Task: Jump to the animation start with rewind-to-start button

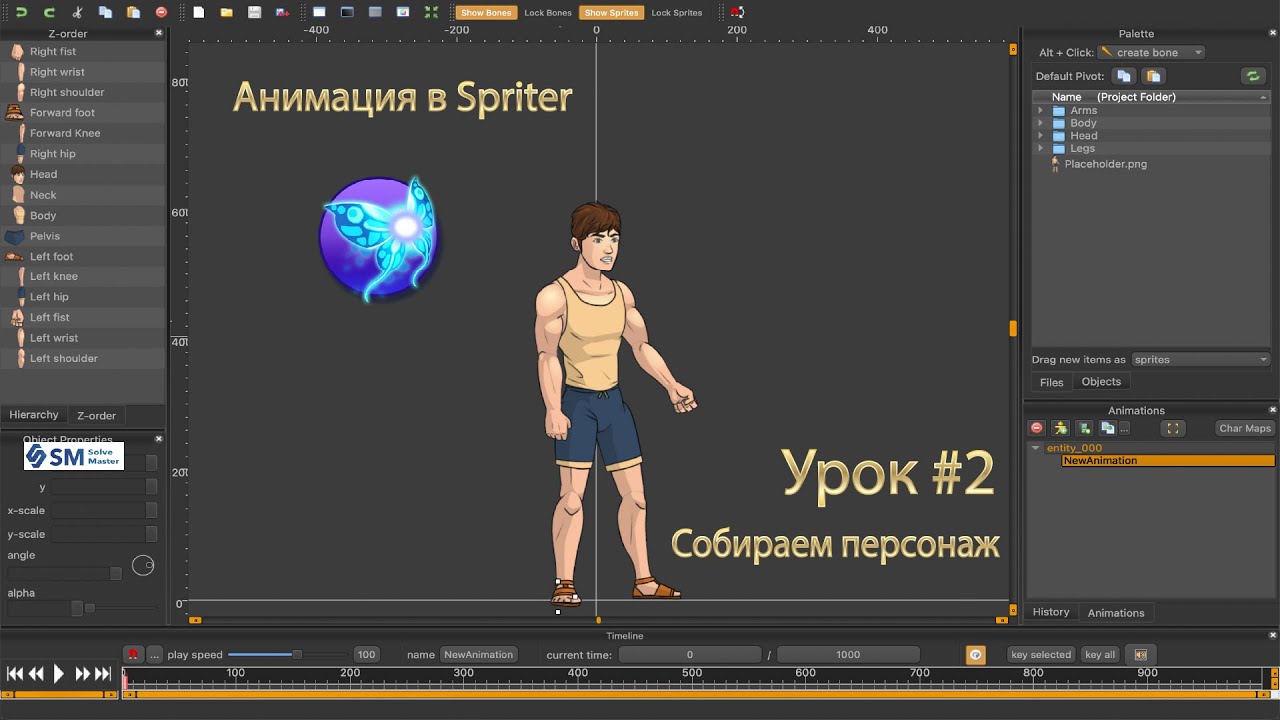Action: click(x=14, y=674)
